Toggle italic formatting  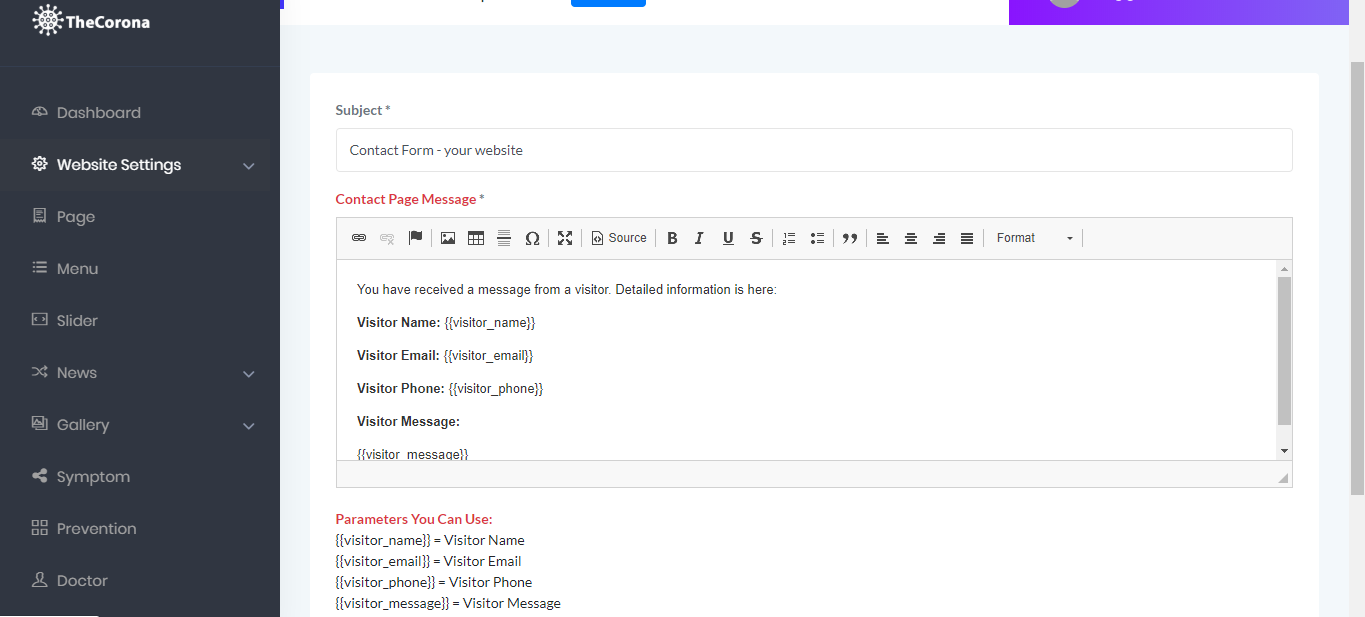click(x=700, y=238)
